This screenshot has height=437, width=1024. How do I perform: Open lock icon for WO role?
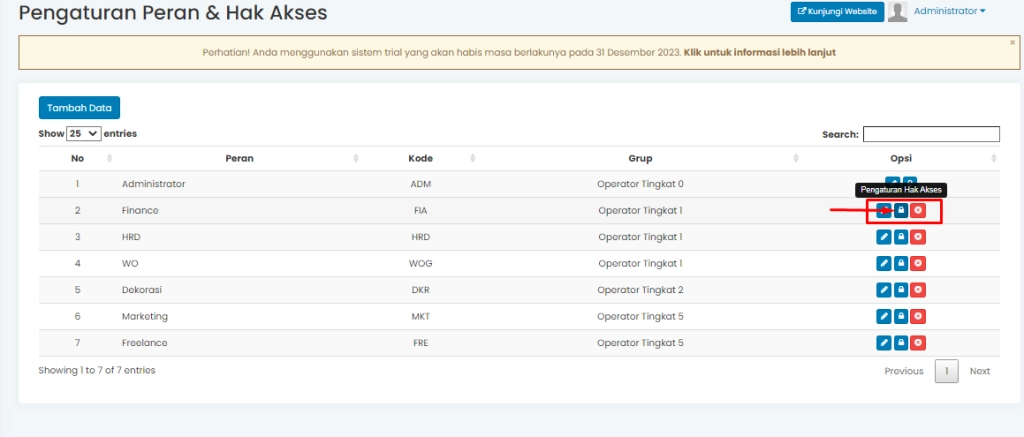tap(901, 263)
